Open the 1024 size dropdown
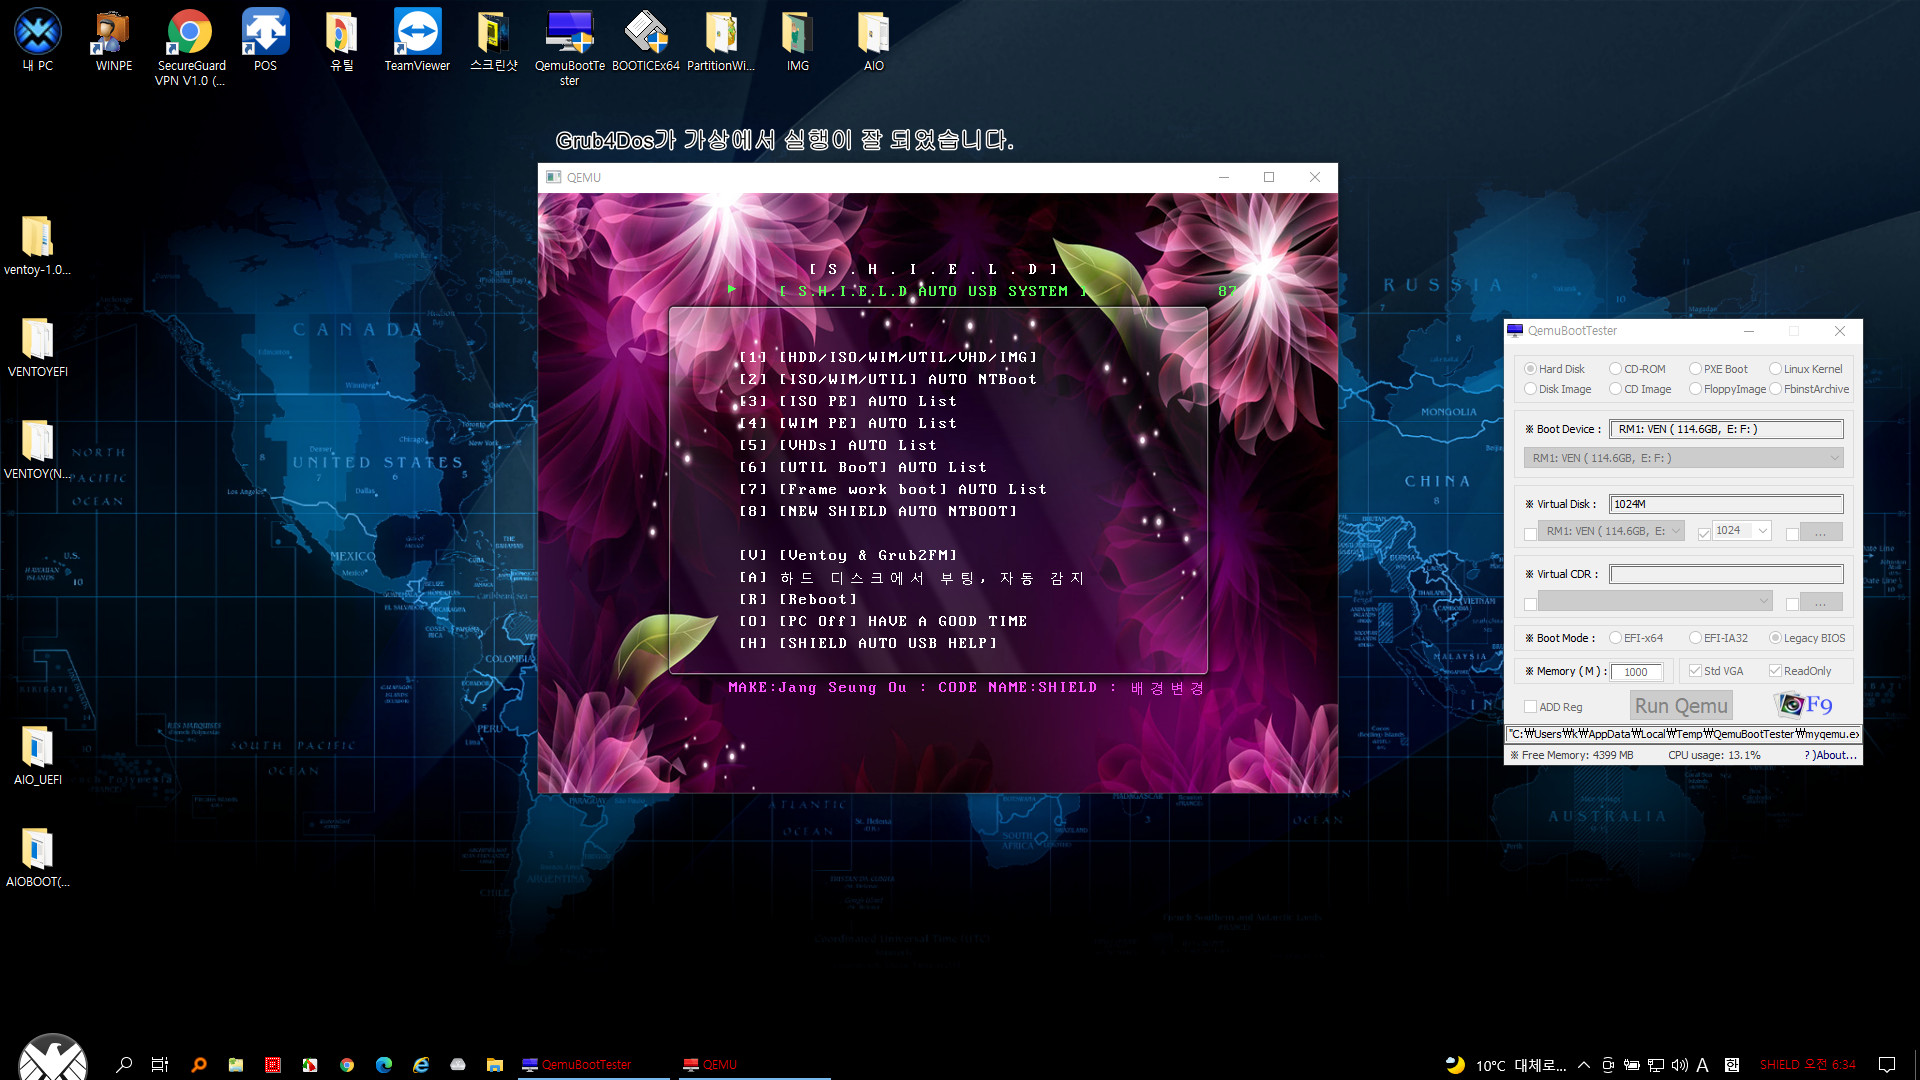The width and height of the screenshot is (1920, 1080). pyautogui.click(x=1741, y=531)
